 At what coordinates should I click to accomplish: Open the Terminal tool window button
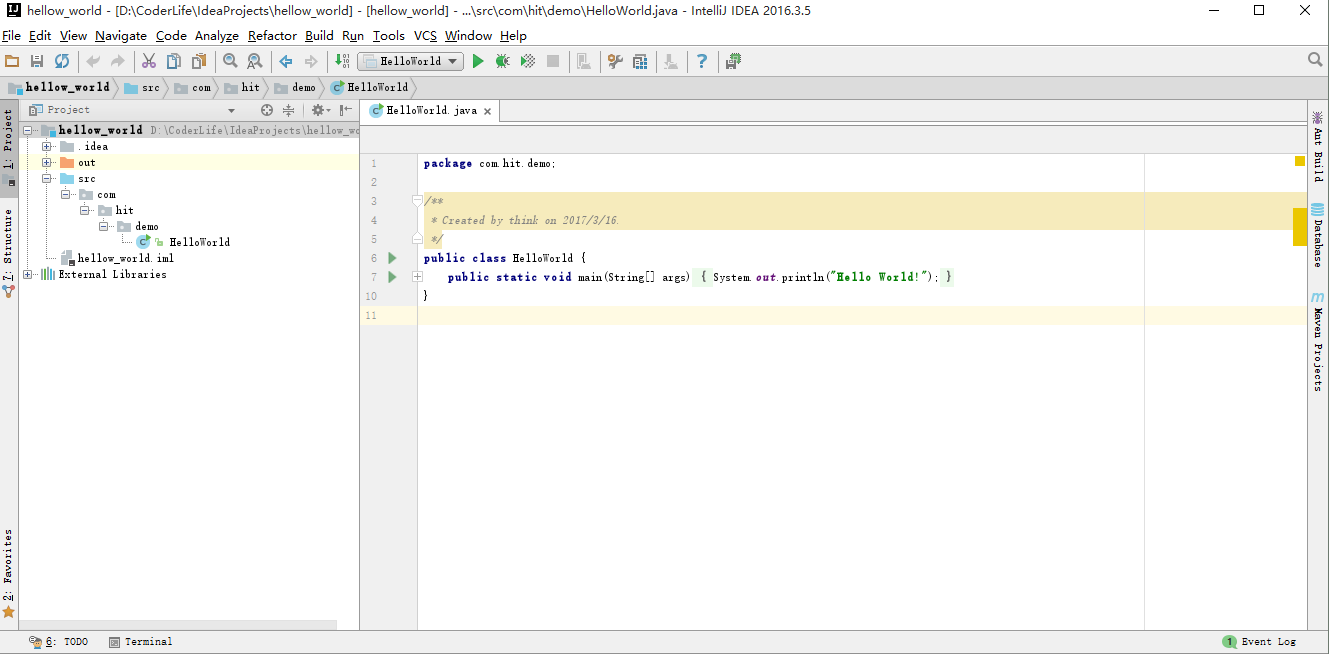pos(140,642)
